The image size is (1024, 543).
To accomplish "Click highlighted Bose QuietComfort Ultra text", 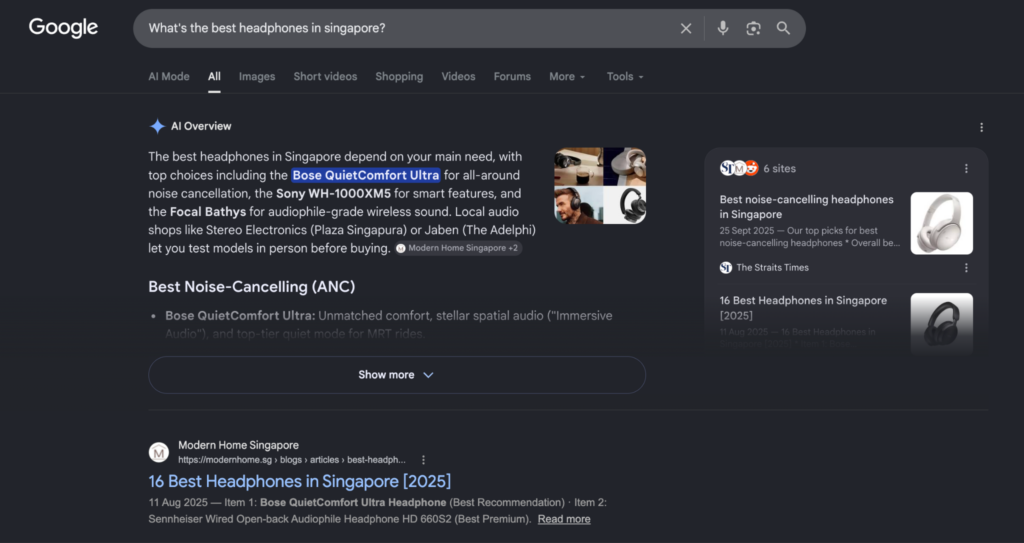I will tap(366, 175).
